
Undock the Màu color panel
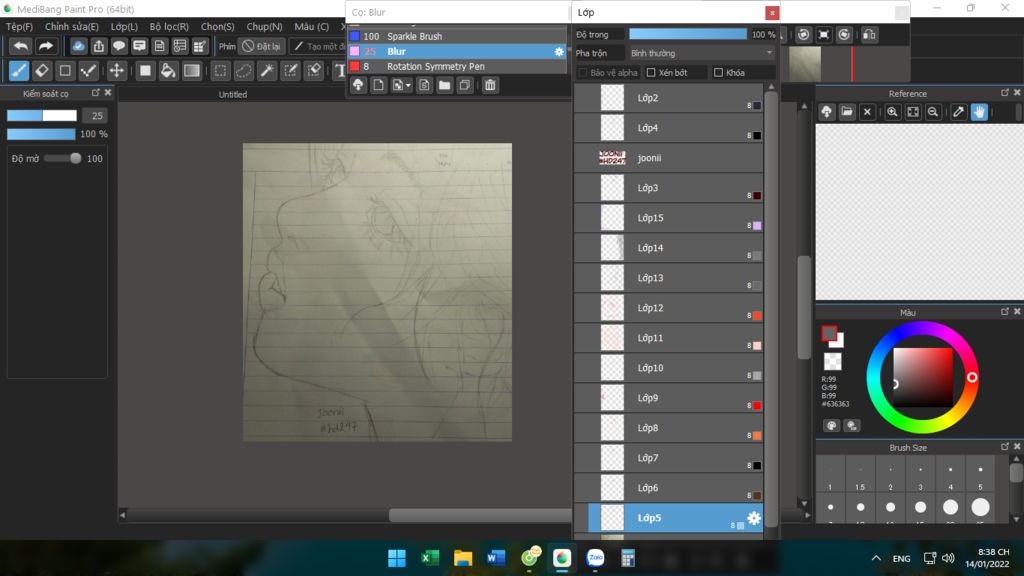coord(1004,312)
